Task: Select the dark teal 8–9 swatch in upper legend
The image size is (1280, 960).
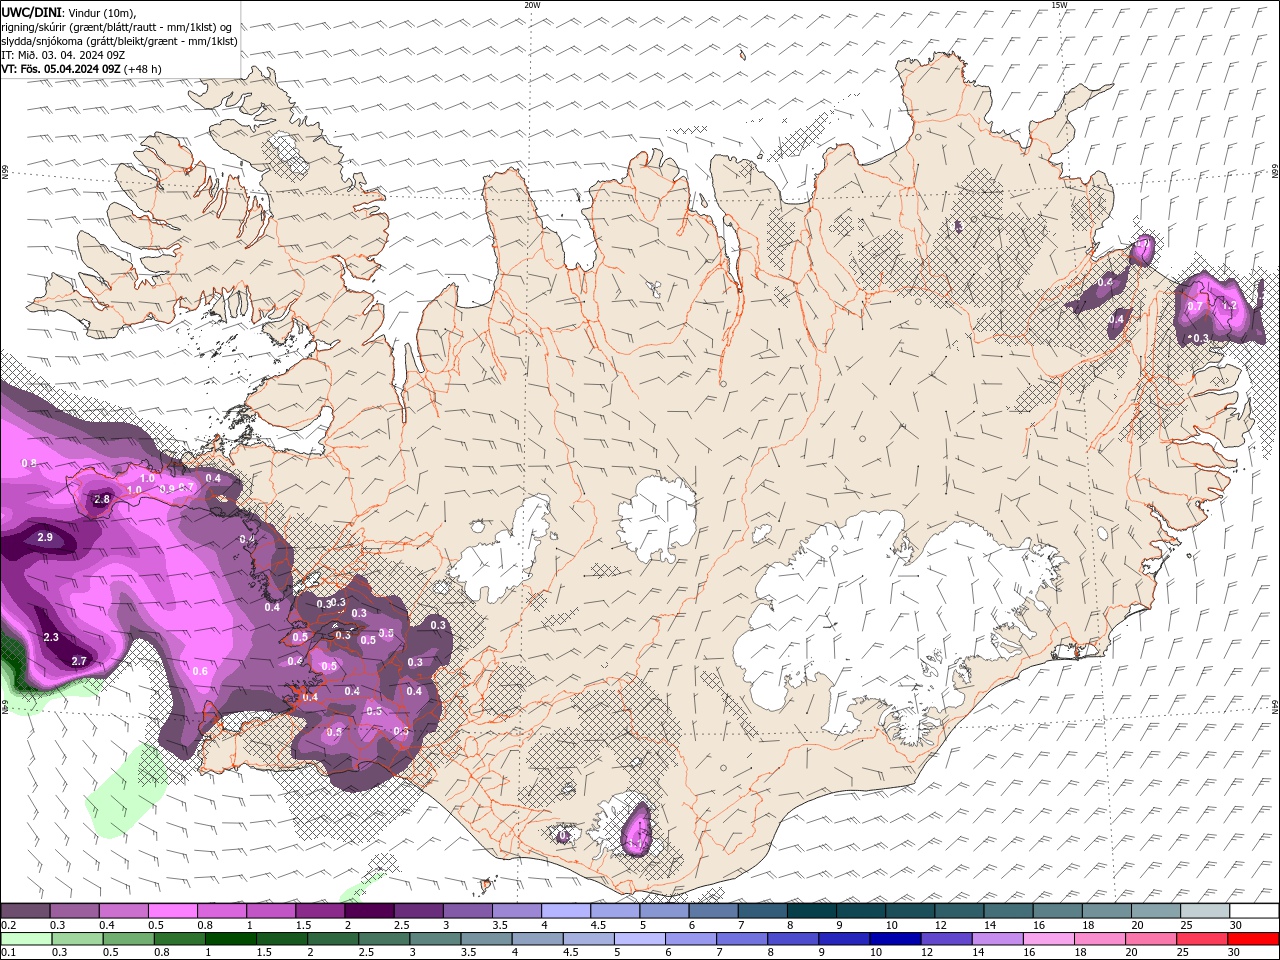Action: coord(811,911)
